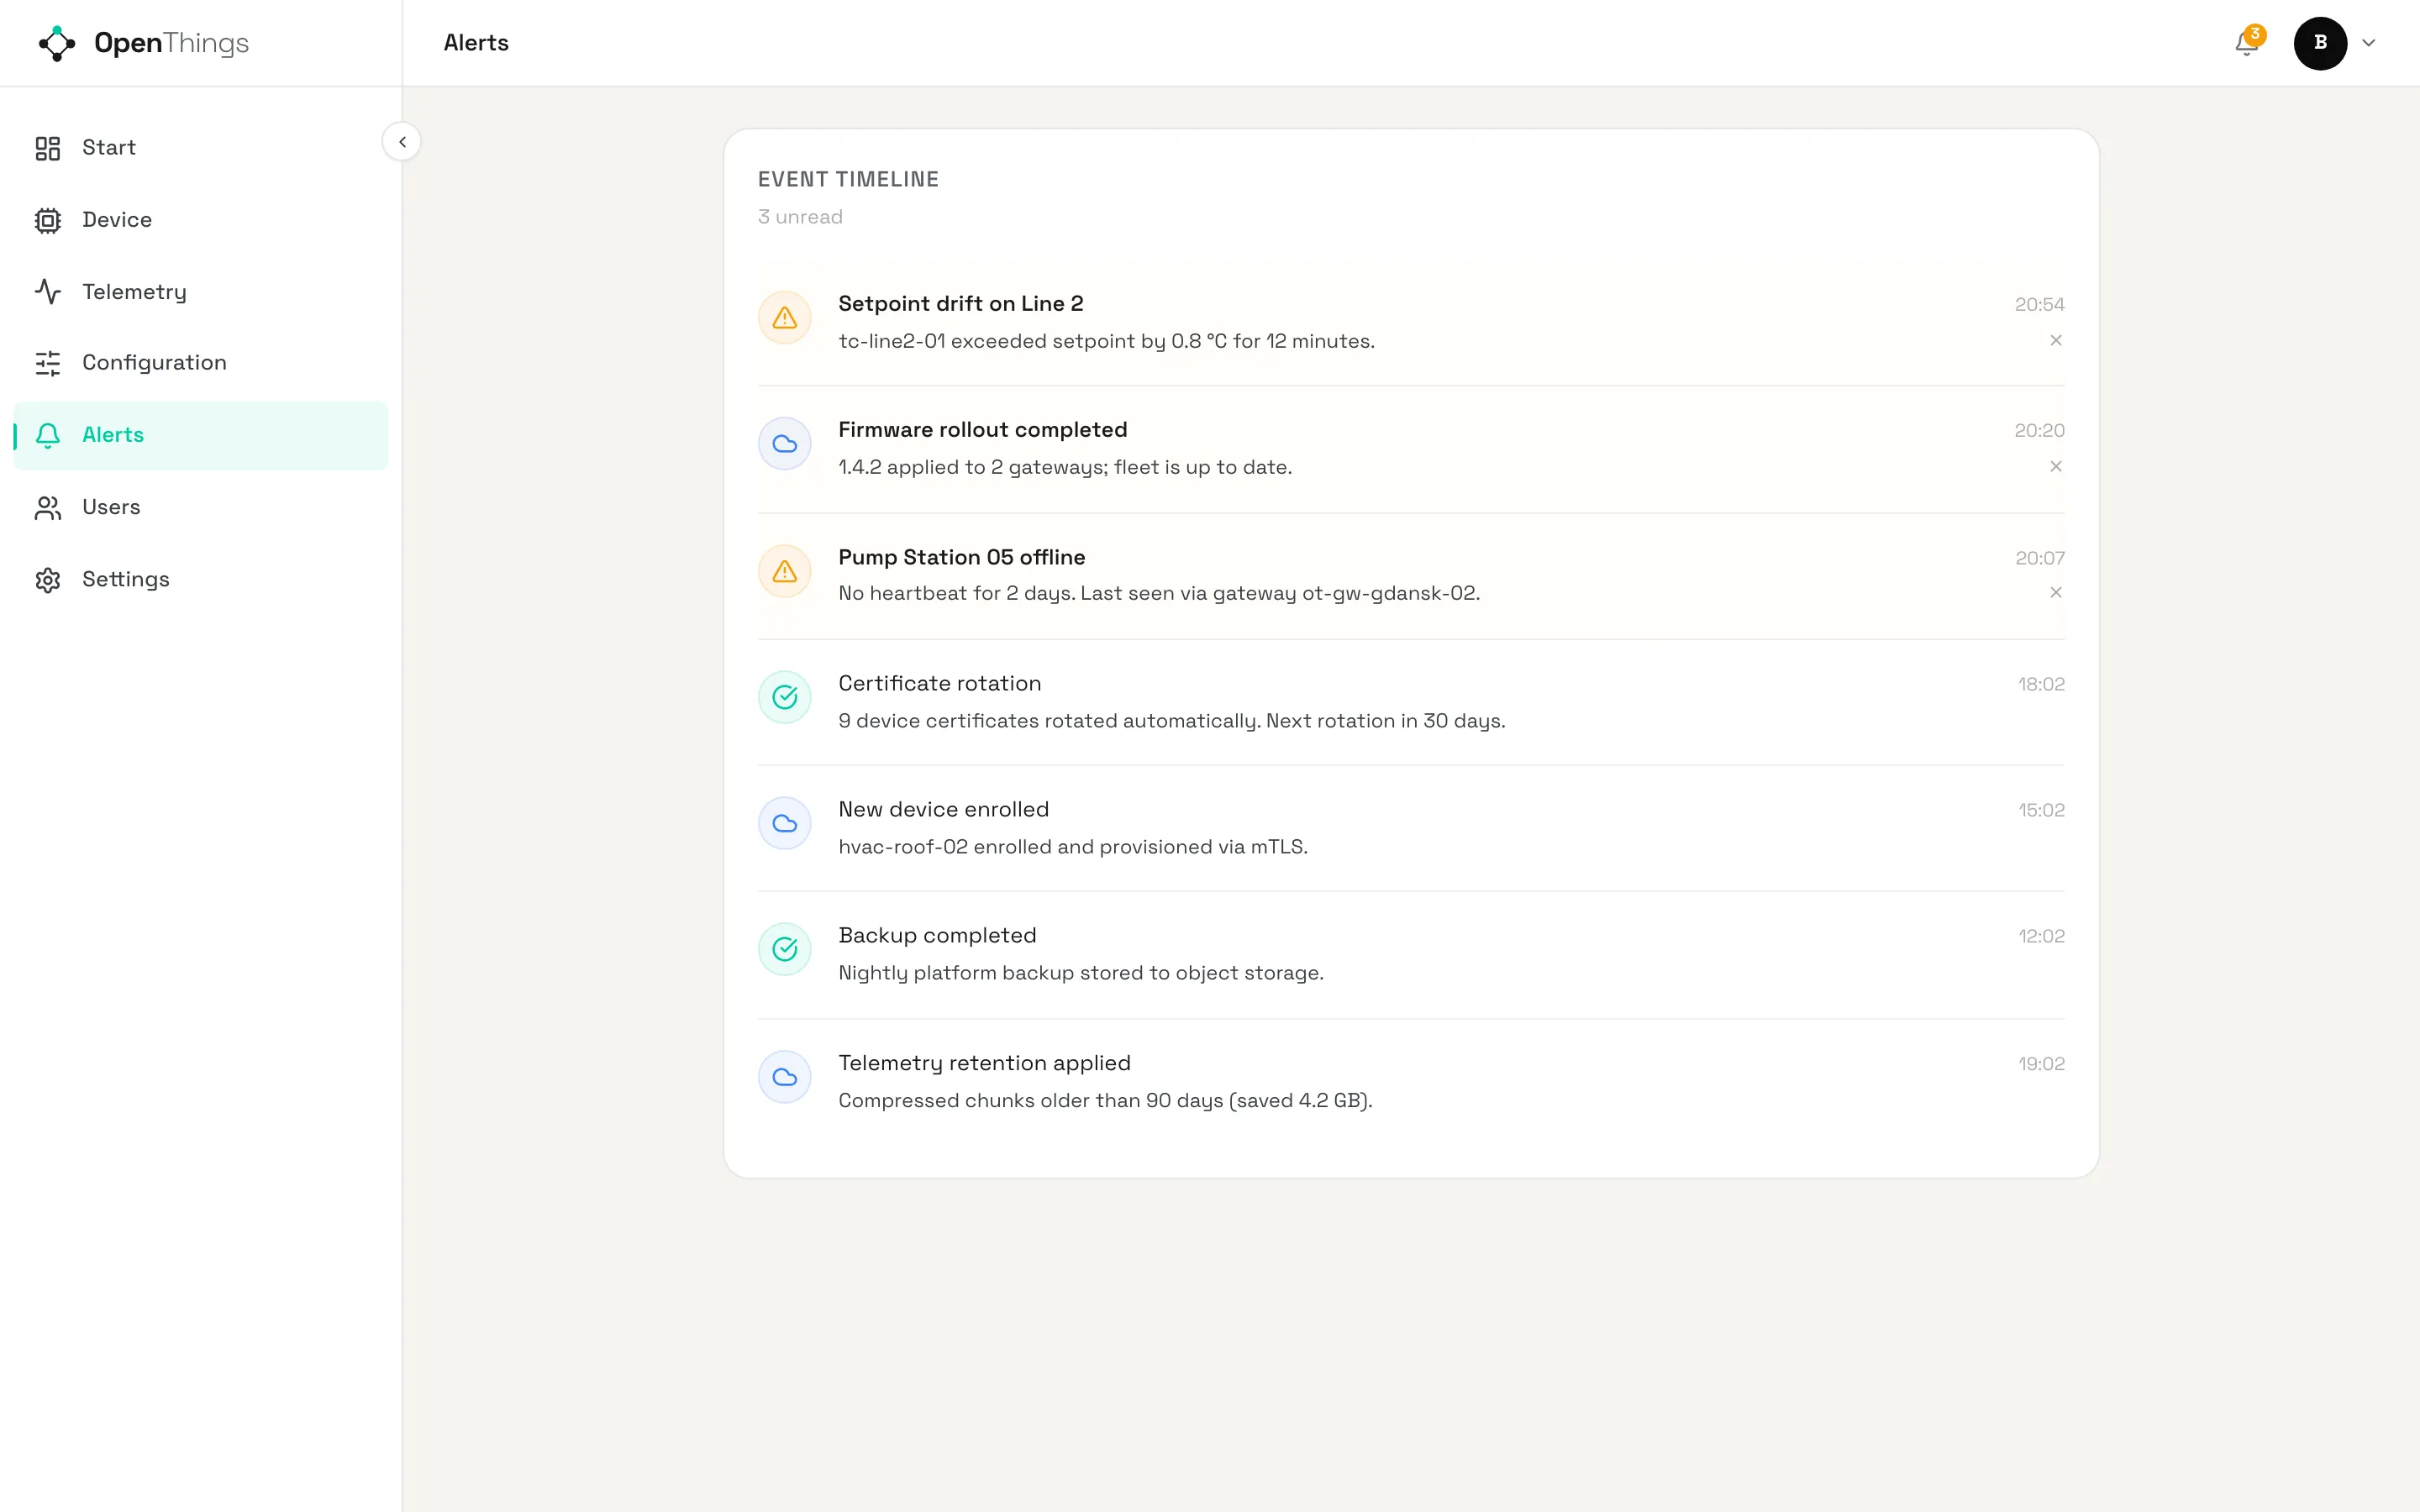Viewport: 2420px width, 1512px height.
Task: Click cloud icon for Firmware rollout completed
Action: tap(785, 444)
